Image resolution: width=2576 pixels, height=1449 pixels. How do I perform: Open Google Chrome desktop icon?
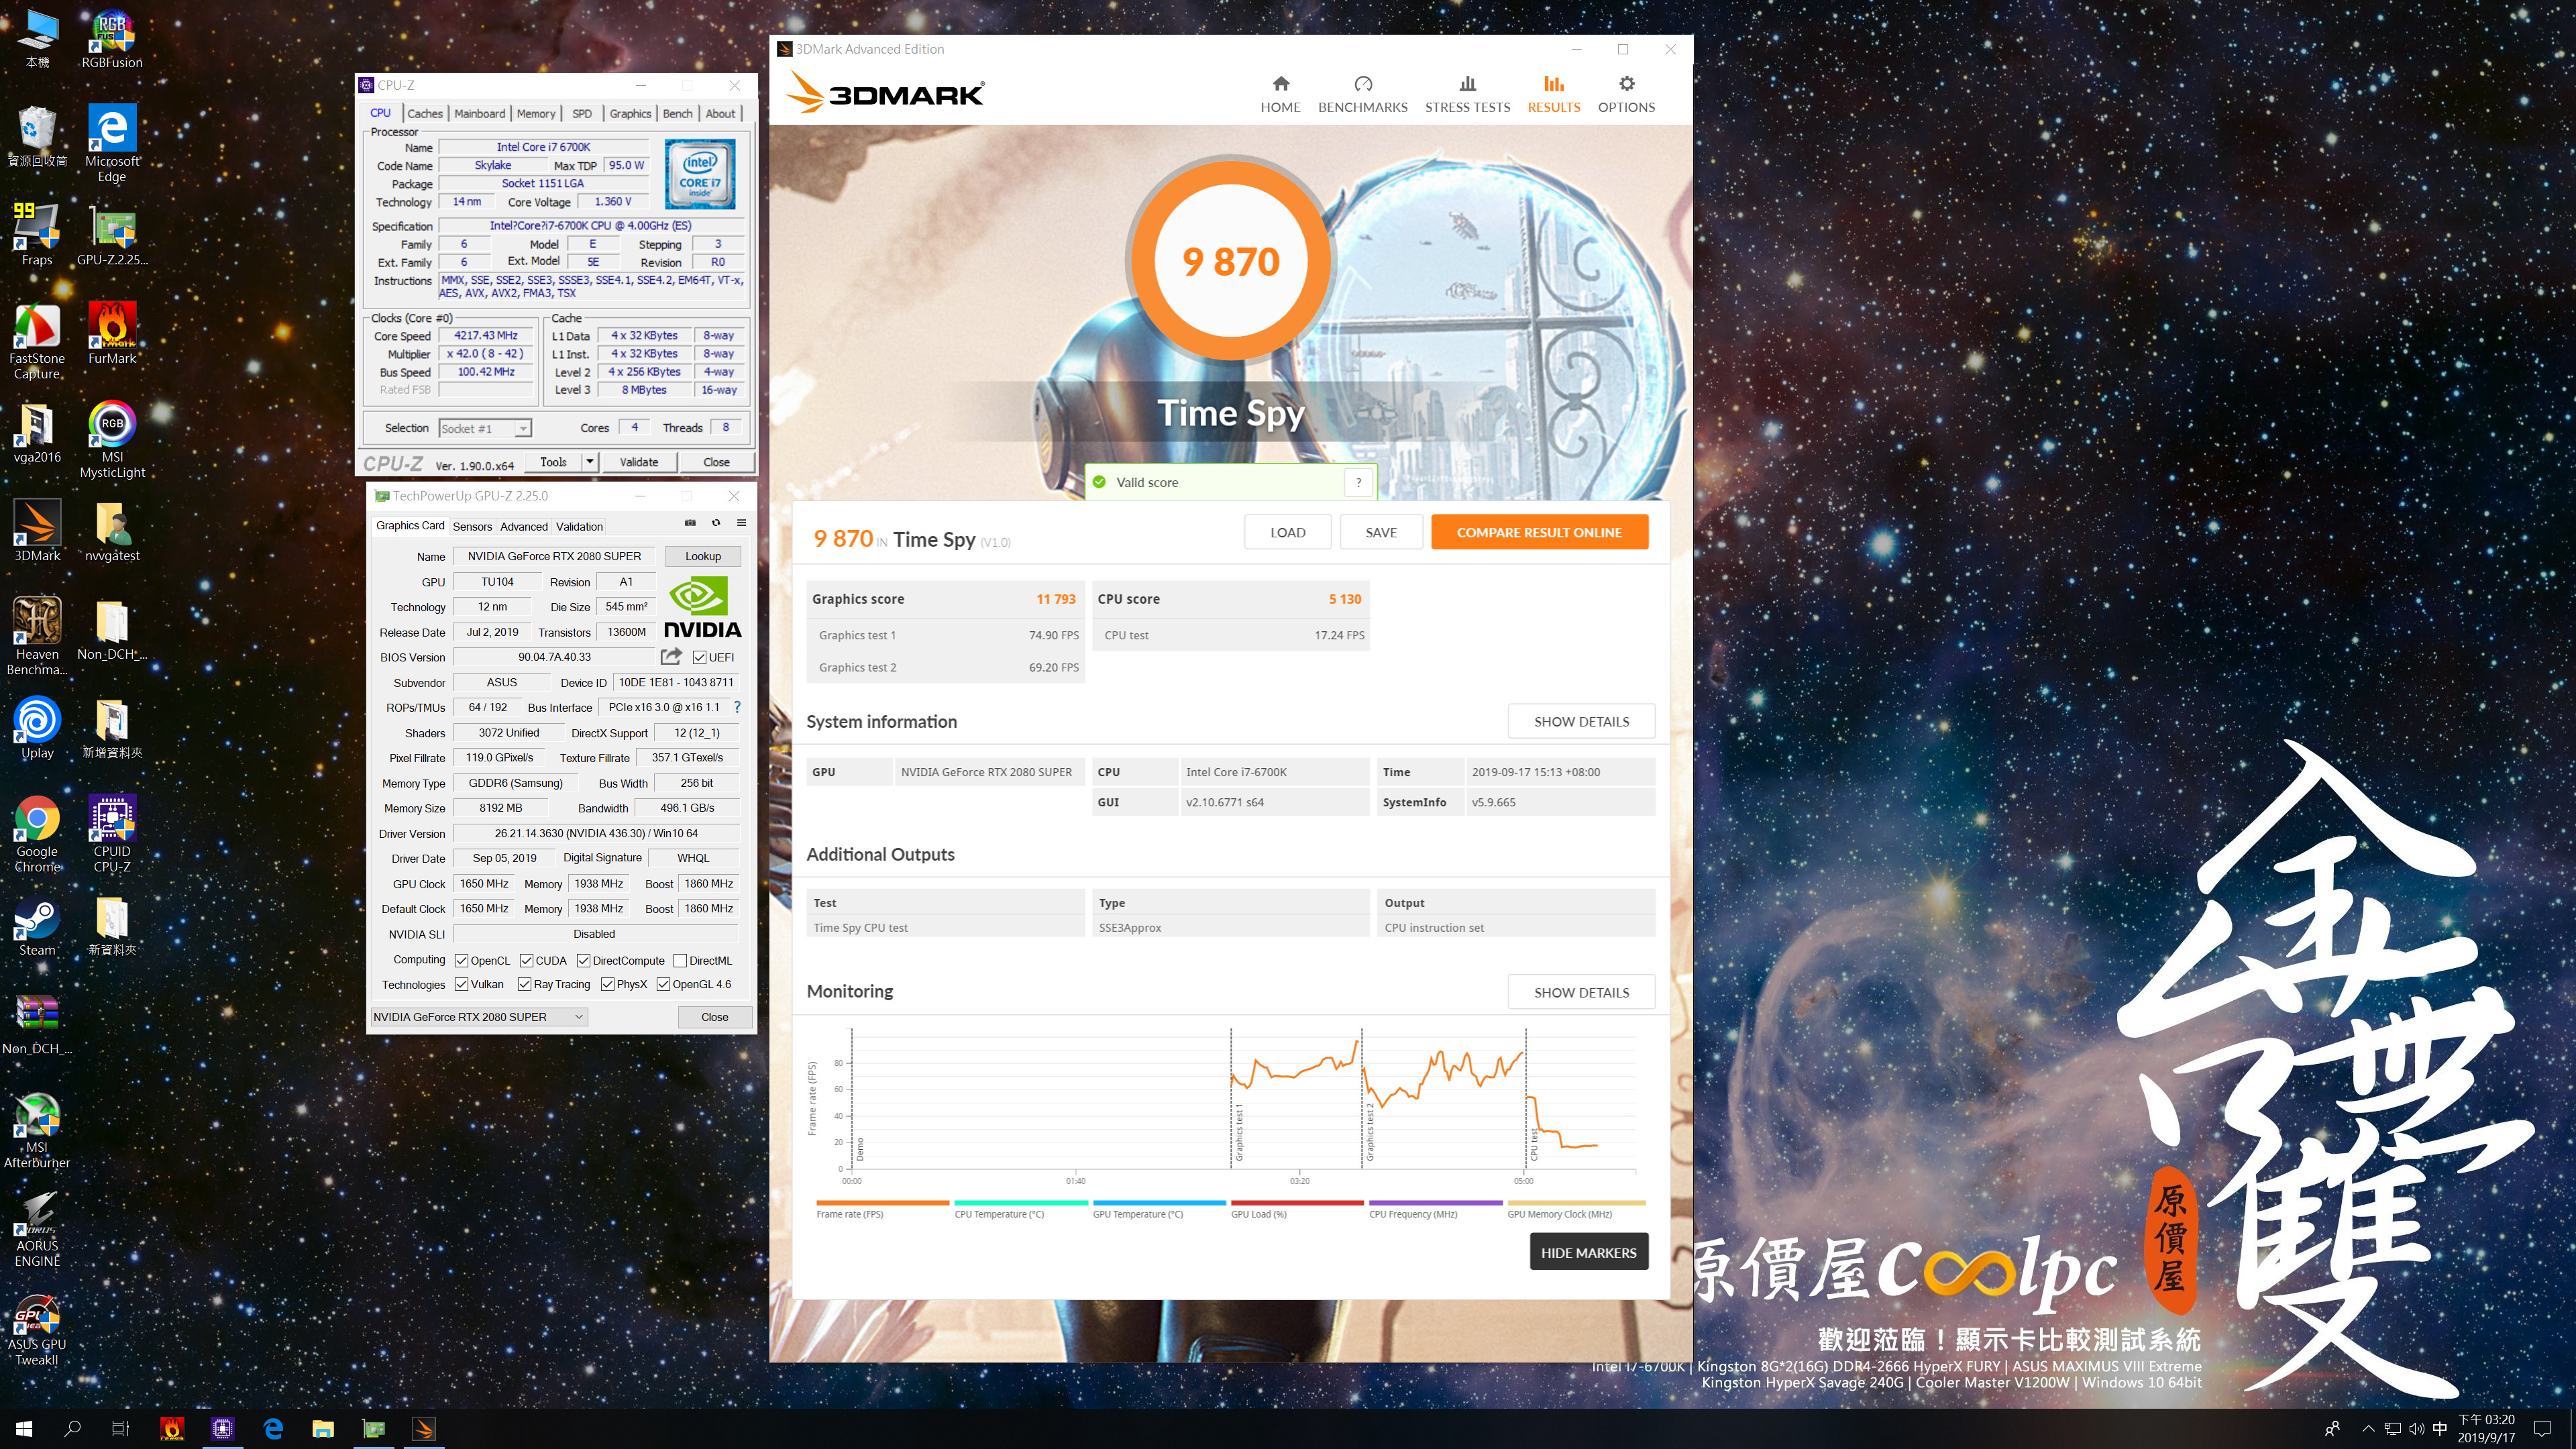pyautogui.click(x=37, y=835)
